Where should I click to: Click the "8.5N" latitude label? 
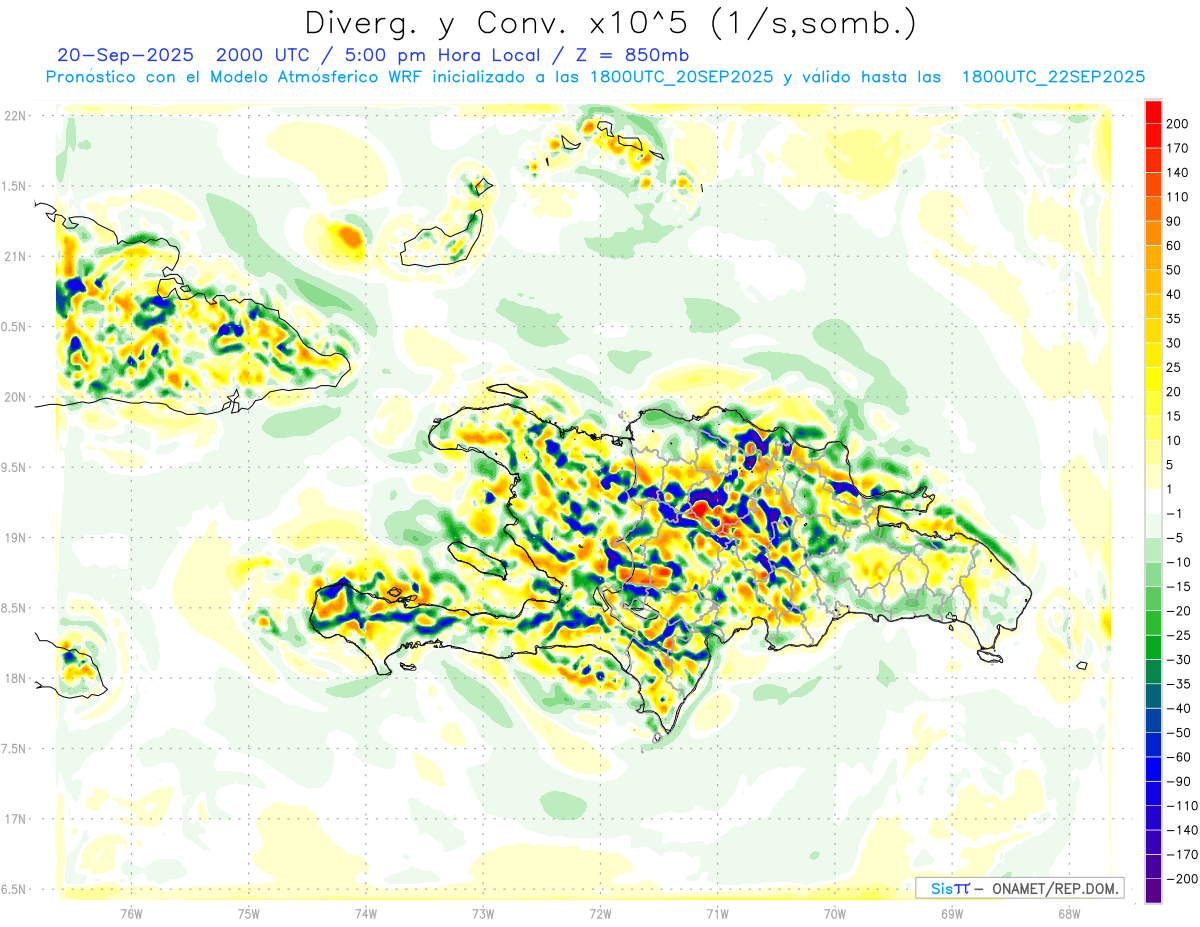tap(13, 608)
